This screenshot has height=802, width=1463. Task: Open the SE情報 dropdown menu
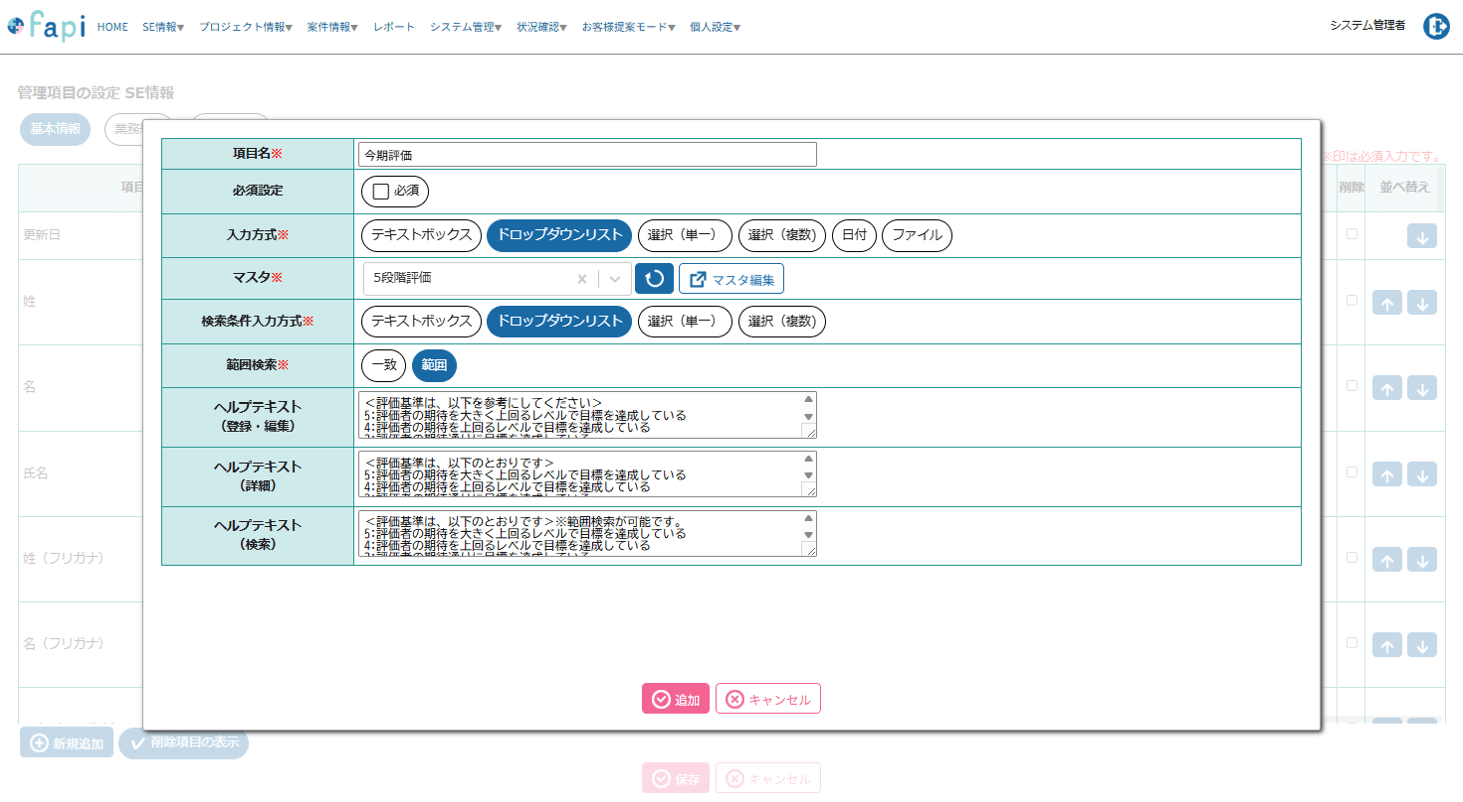click(x=163, y=27)
